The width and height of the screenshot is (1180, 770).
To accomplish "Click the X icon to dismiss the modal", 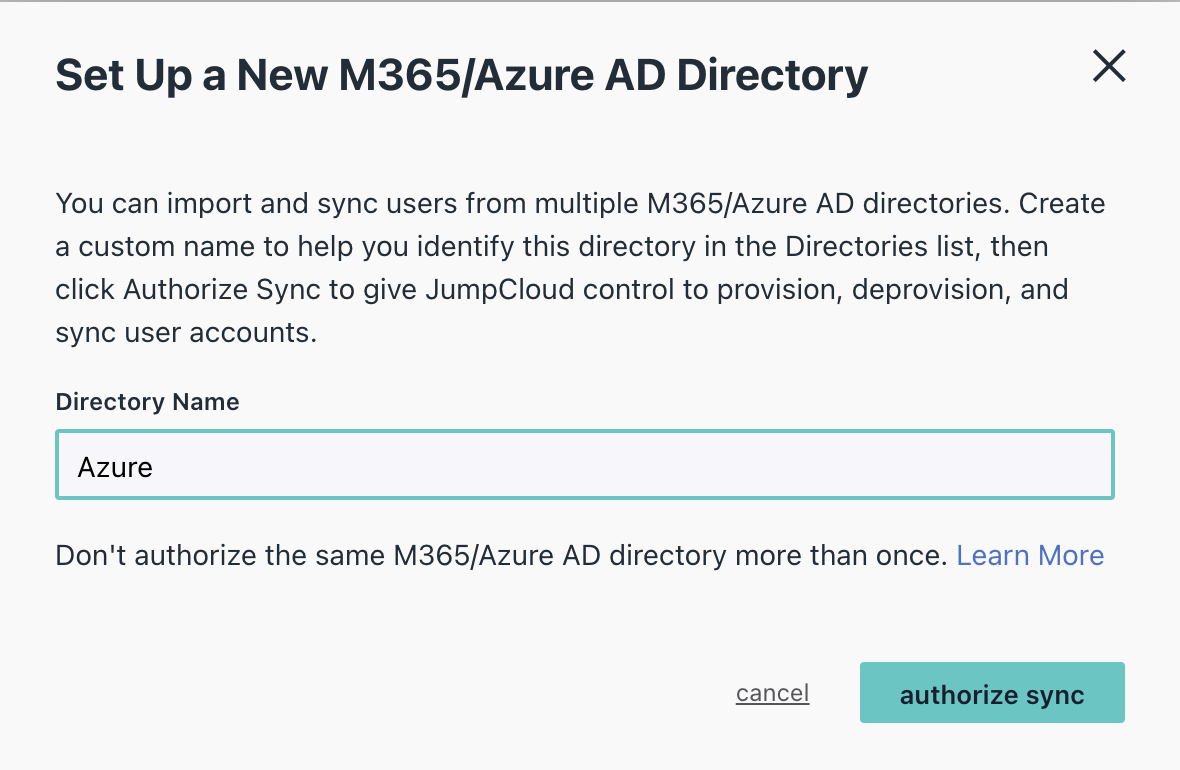I will tap(1108, 66).
